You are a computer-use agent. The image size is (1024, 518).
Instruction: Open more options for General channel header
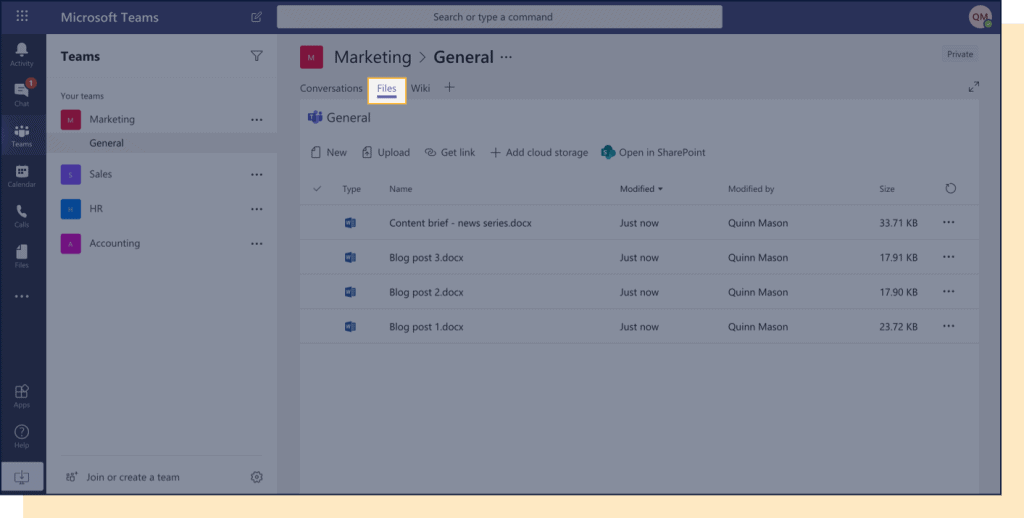506,57
